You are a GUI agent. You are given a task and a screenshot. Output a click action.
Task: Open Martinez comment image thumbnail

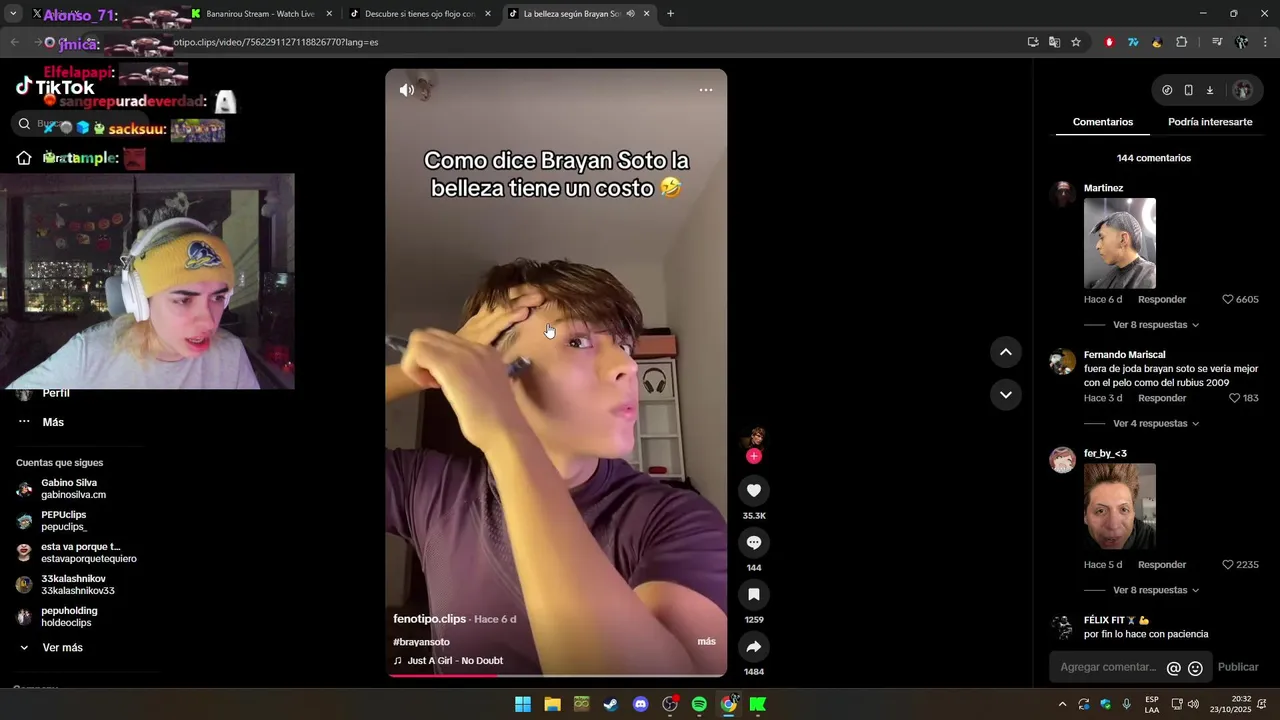(1120, 243)
